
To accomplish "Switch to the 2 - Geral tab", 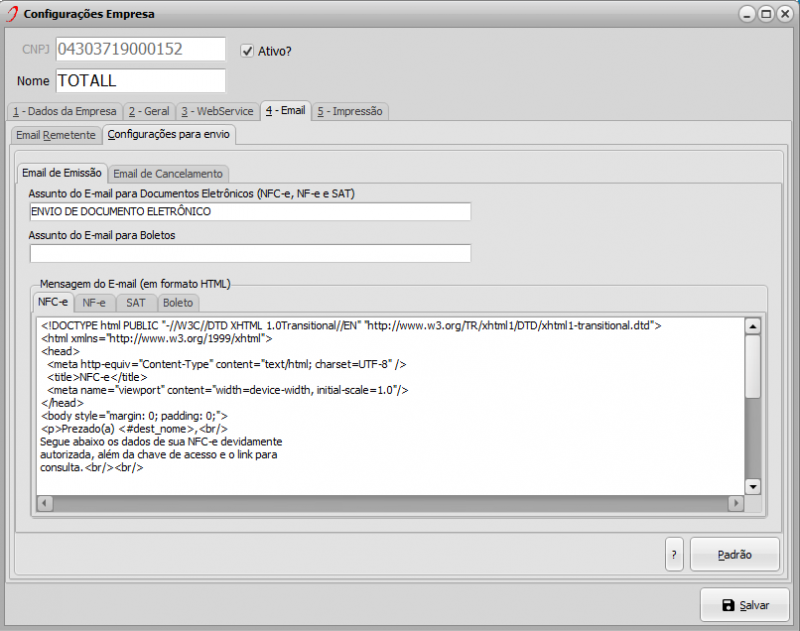I will [x=149, y=111].
